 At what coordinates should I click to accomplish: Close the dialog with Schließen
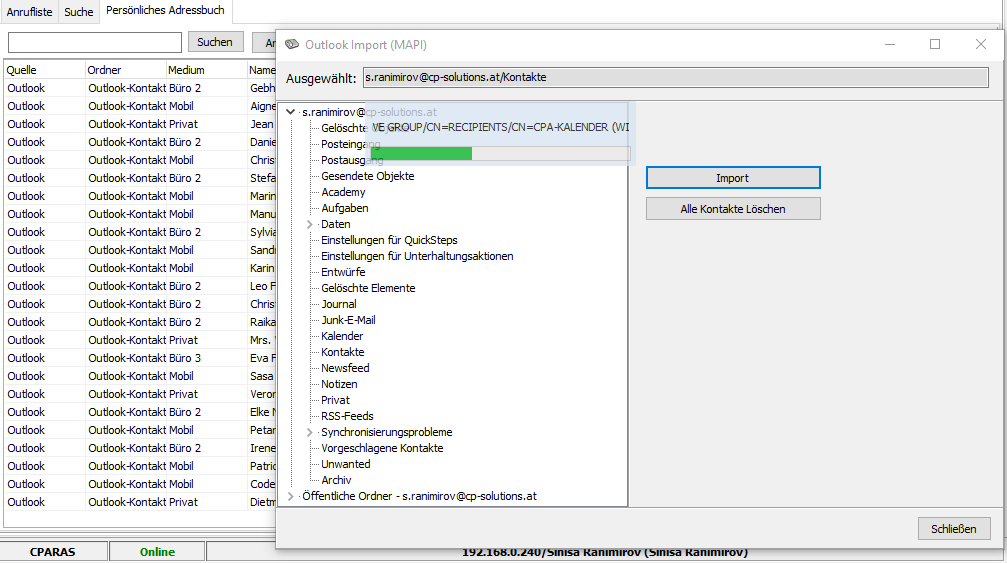tap(954, 528)
